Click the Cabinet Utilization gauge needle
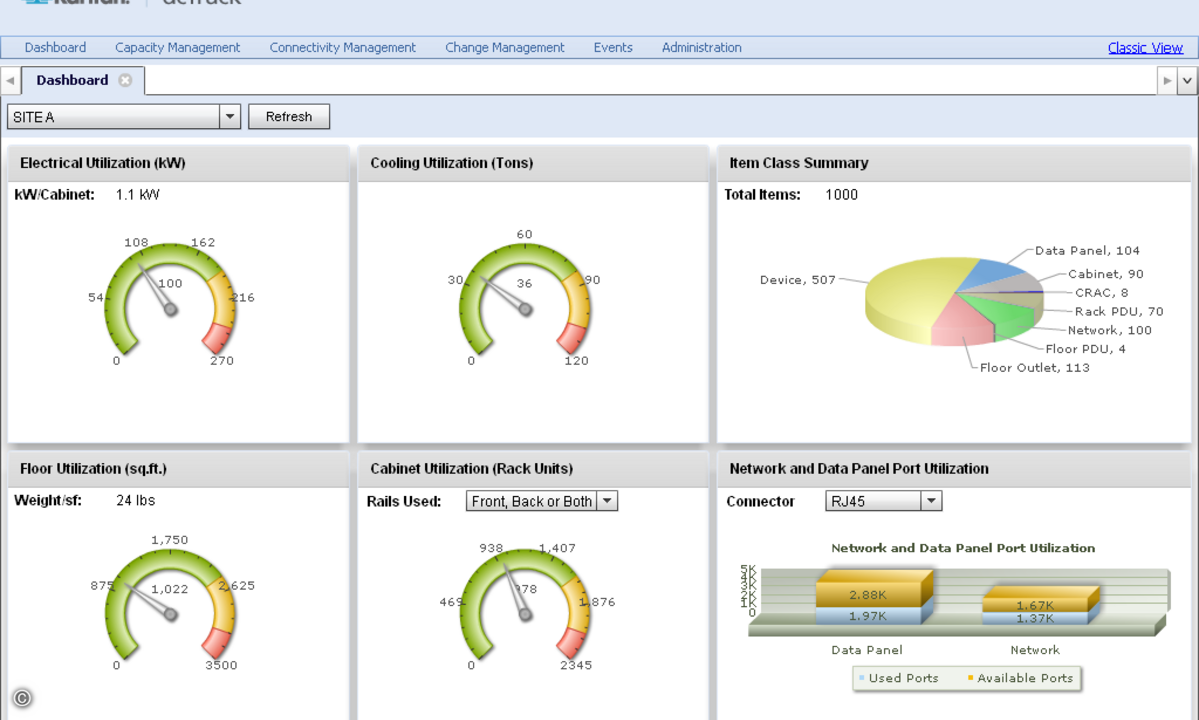 coord(516,592)
